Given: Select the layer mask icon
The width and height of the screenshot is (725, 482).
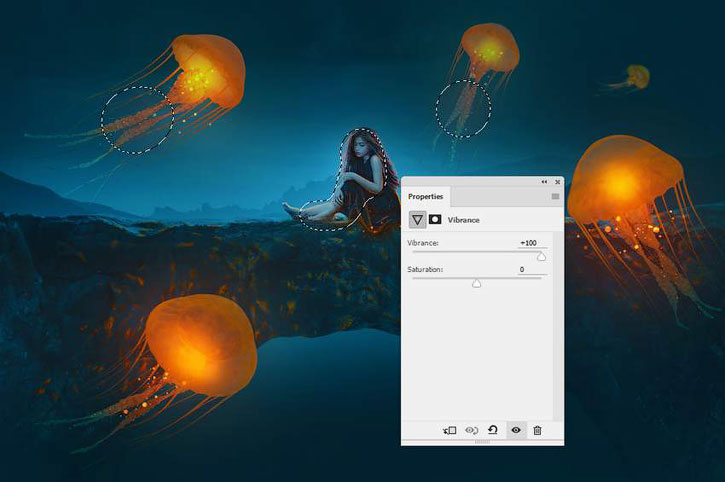Looking at the screenshot, I should coord(435,219).
